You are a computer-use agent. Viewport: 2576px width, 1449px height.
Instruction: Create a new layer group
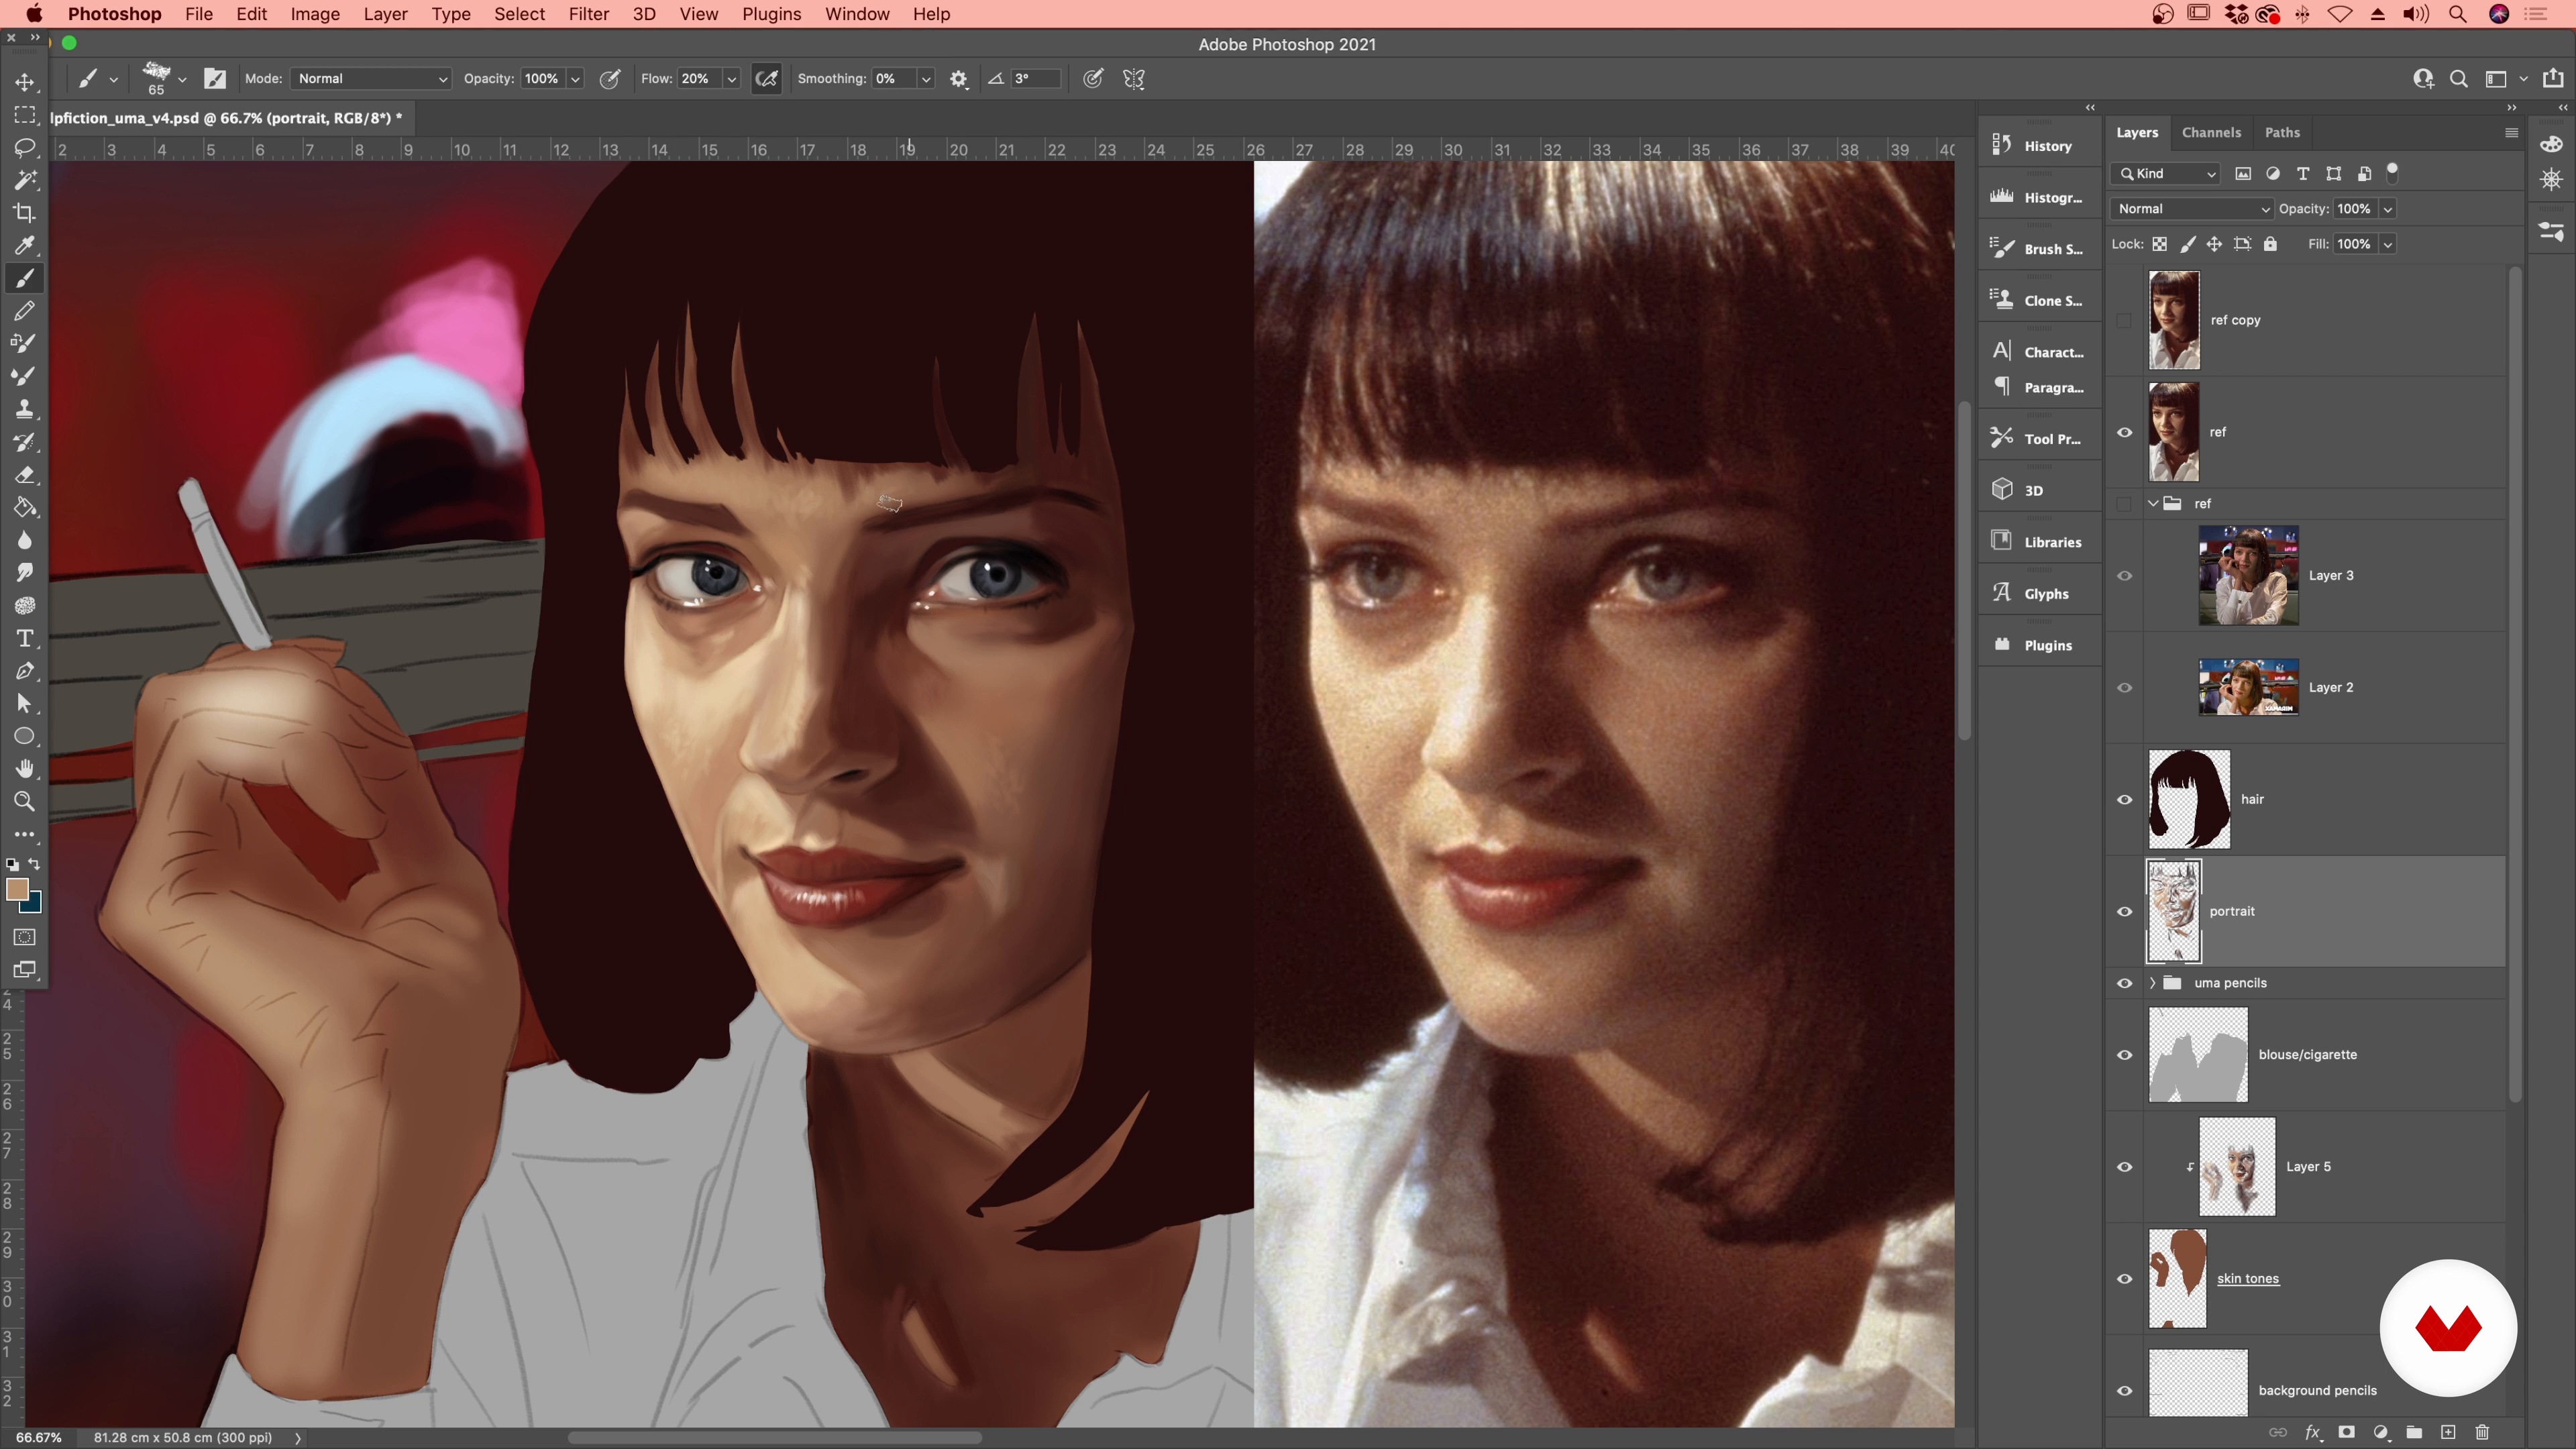[2414, 1432]
